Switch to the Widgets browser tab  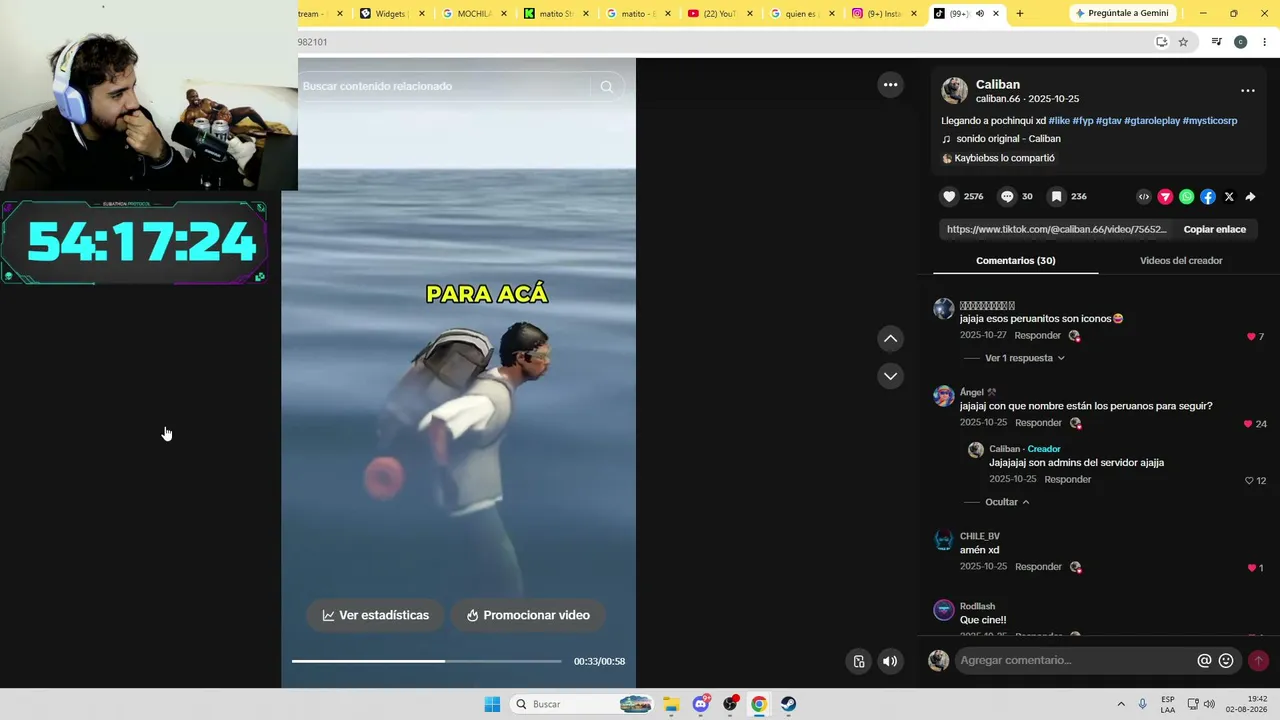tap(392, 14)
